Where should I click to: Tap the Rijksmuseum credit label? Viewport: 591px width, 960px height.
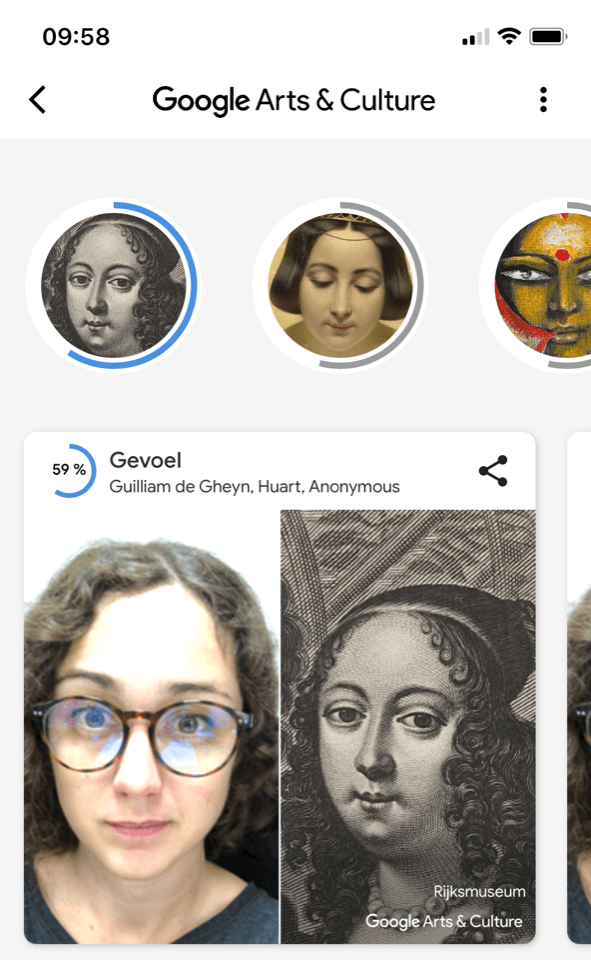(x=479, y=891)
